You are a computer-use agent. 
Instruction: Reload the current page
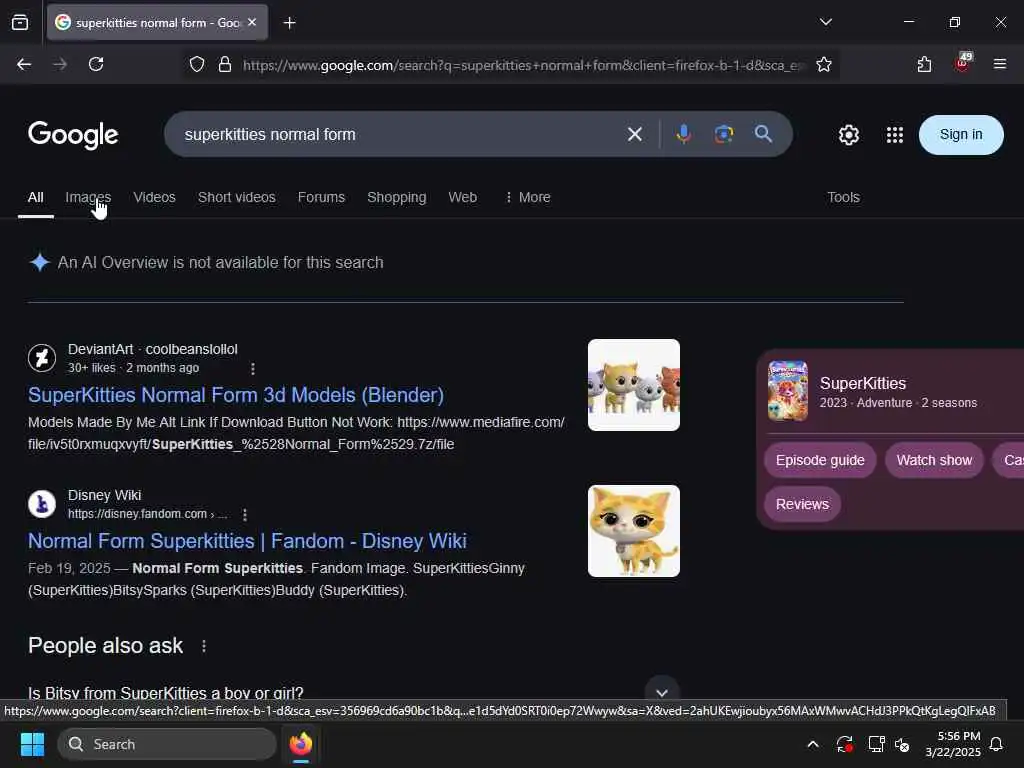tap(96, 64)
